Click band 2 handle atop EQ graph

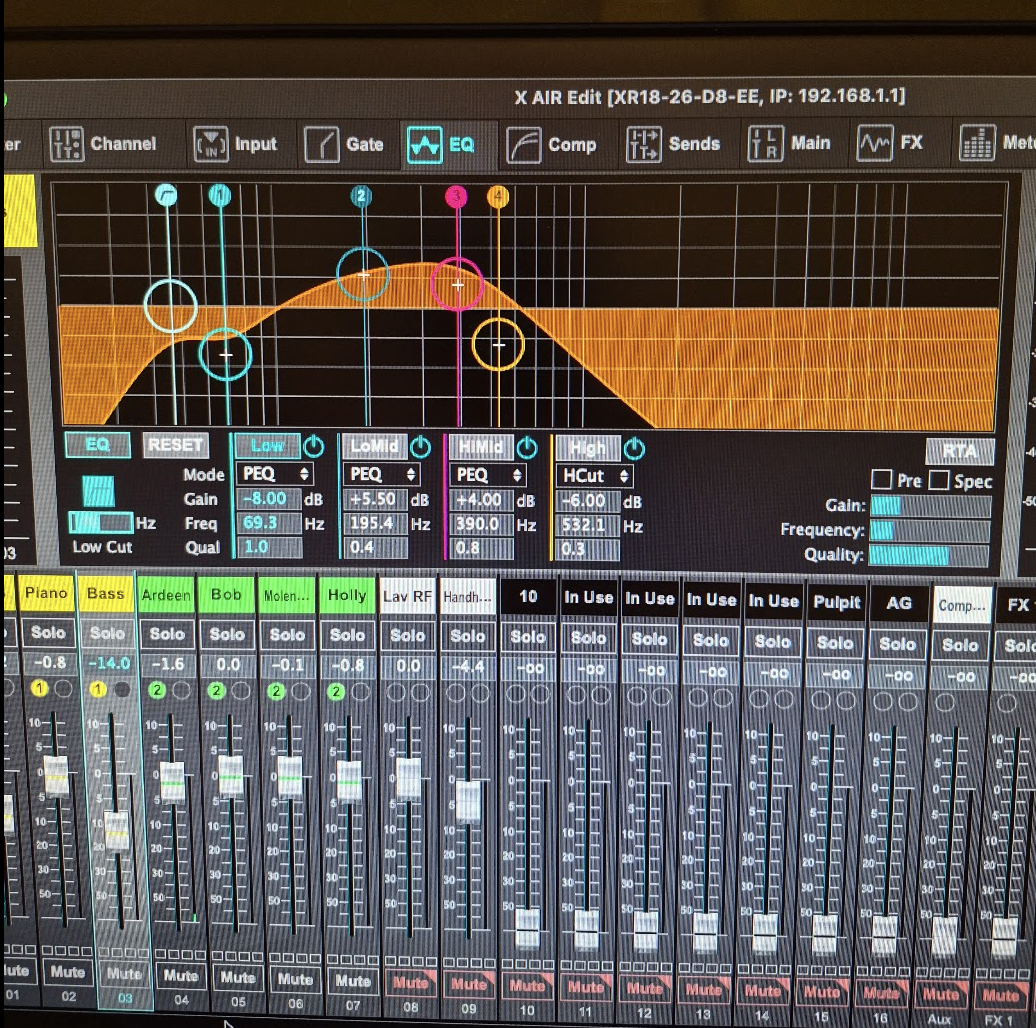[x=361, y=196]
